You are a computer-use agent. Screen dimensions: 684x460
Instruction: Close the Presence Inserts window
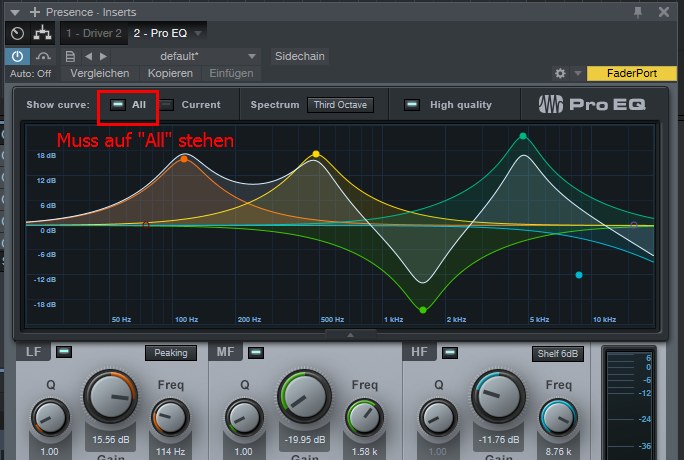tap(664, 12)
